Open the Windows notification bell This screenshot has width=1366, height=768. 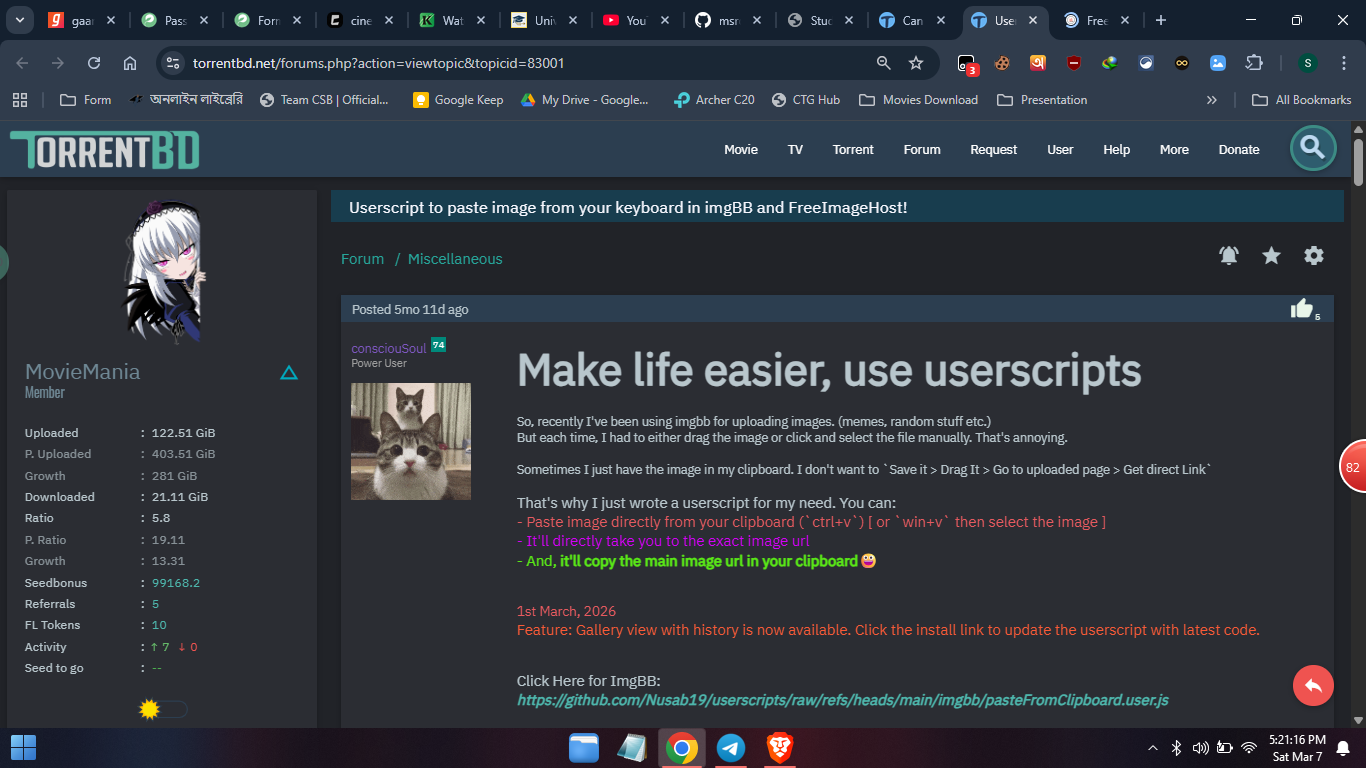(x=1343, y=748)
